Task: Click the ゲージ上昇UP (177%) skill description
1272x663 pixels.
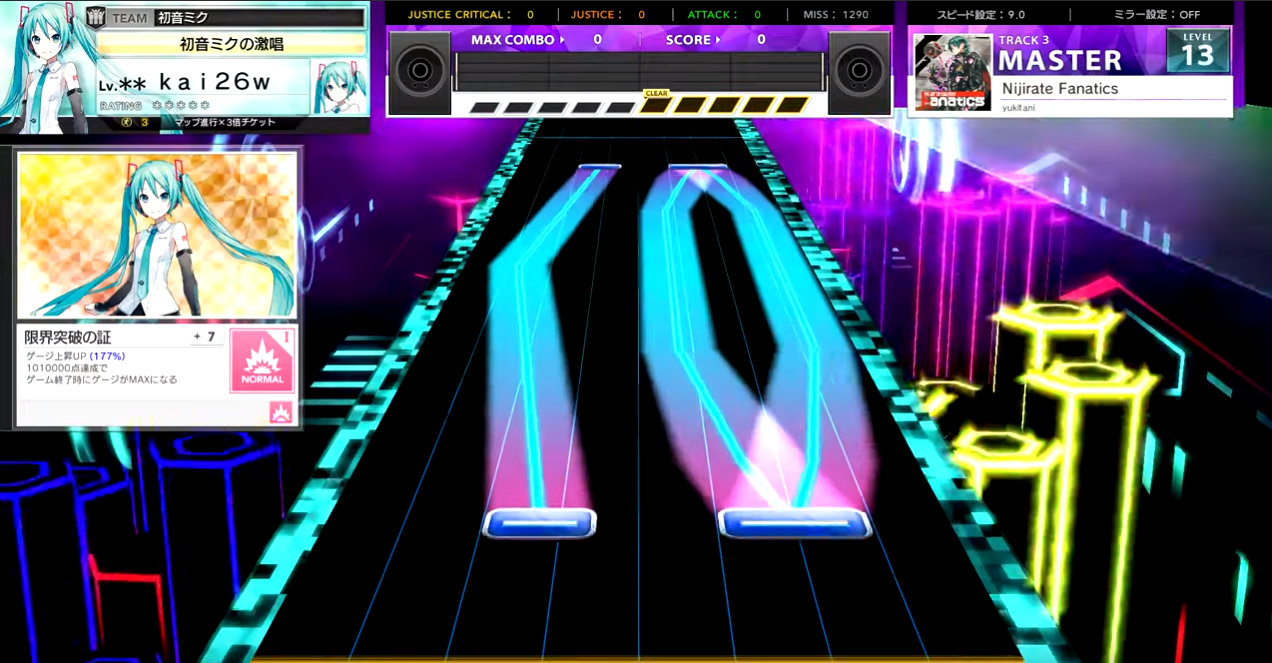Action: tap(74, 356)
